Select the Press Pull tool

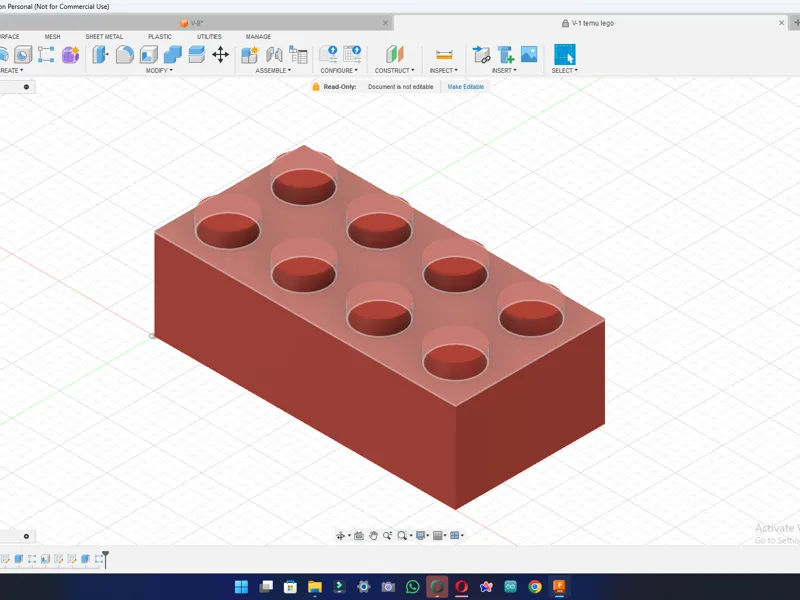(101, 55)
